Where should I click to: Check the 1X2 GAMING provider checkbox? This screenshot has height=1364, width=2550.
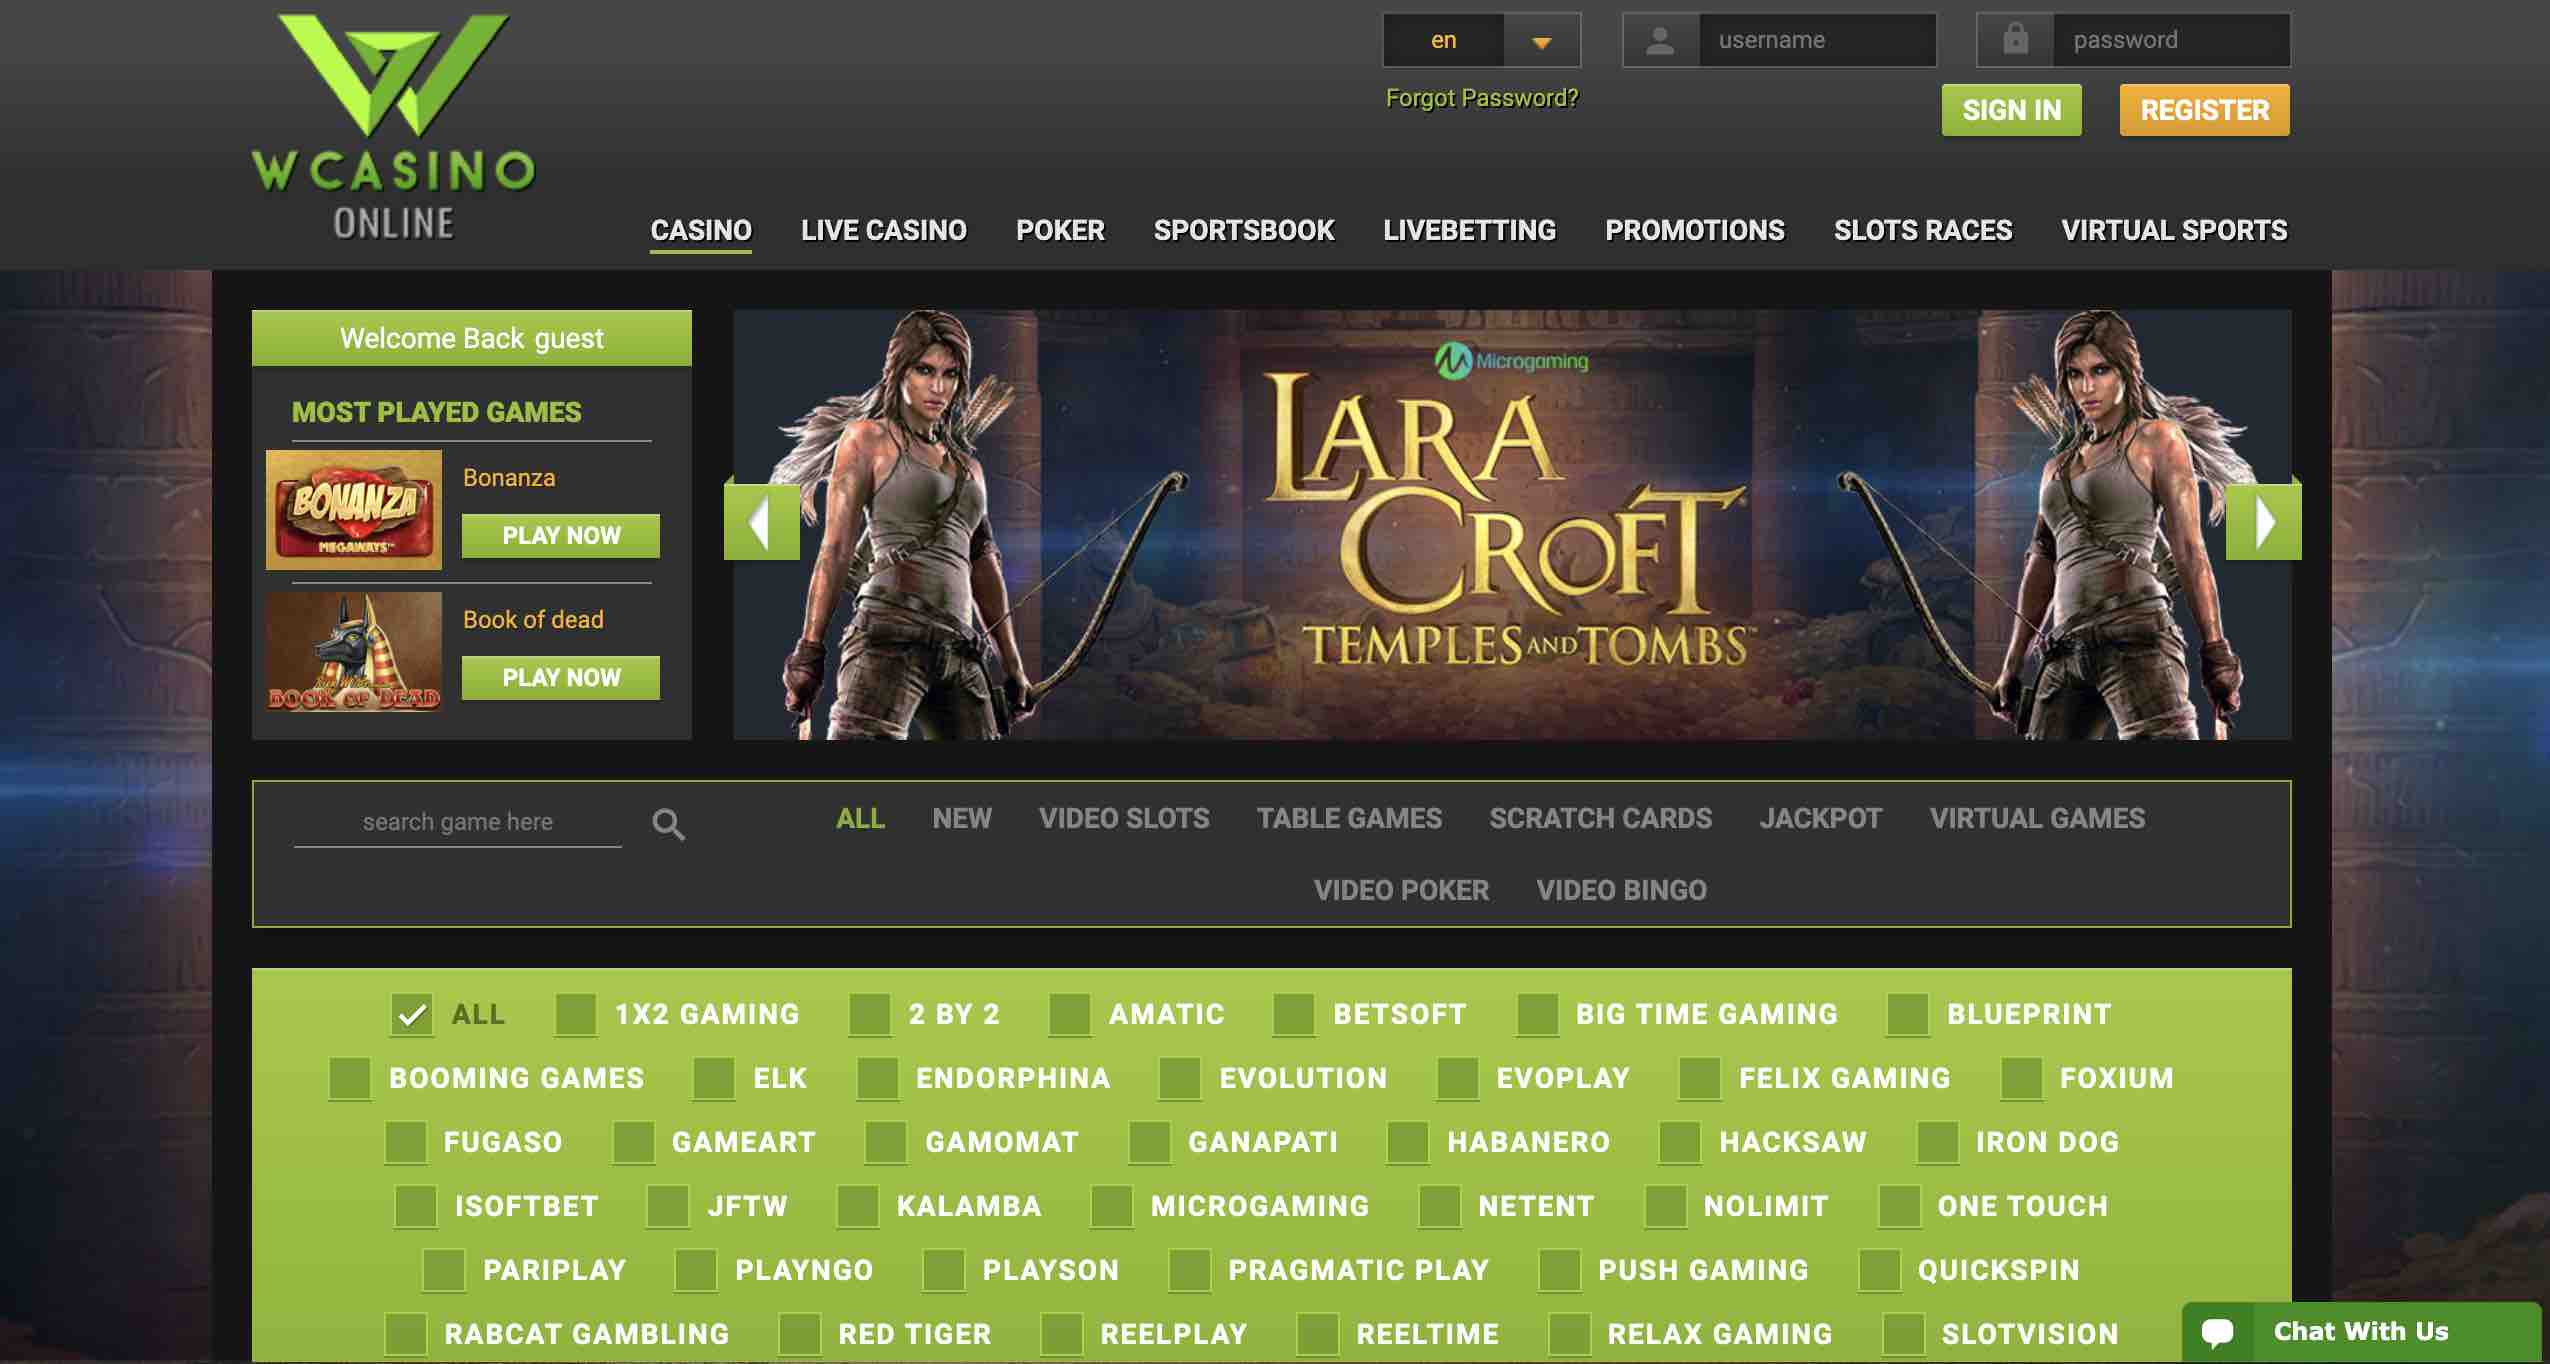point(575,1014)
